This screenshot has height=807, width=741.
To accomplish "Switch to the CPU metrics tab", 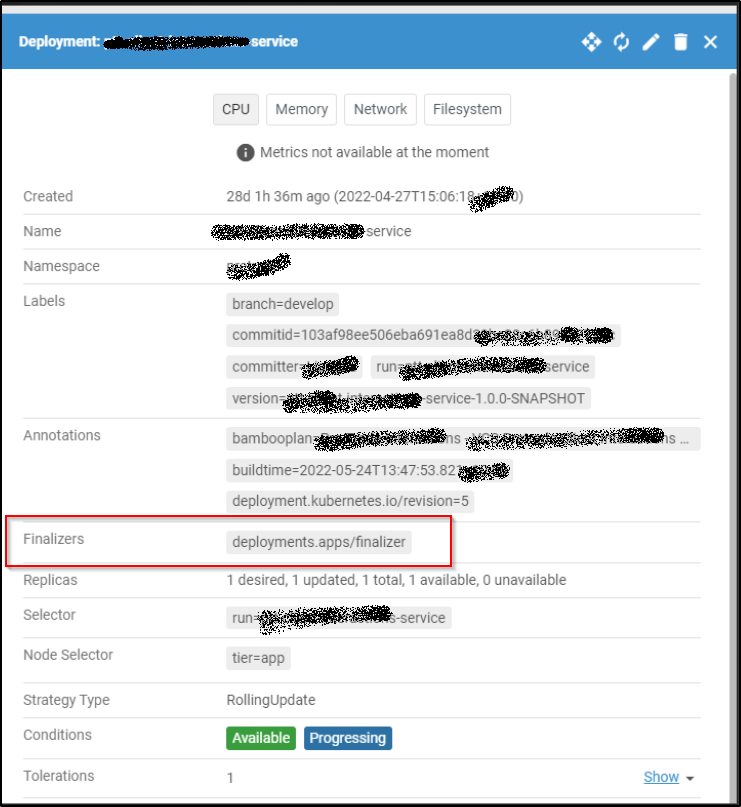I will coord(236,109).
